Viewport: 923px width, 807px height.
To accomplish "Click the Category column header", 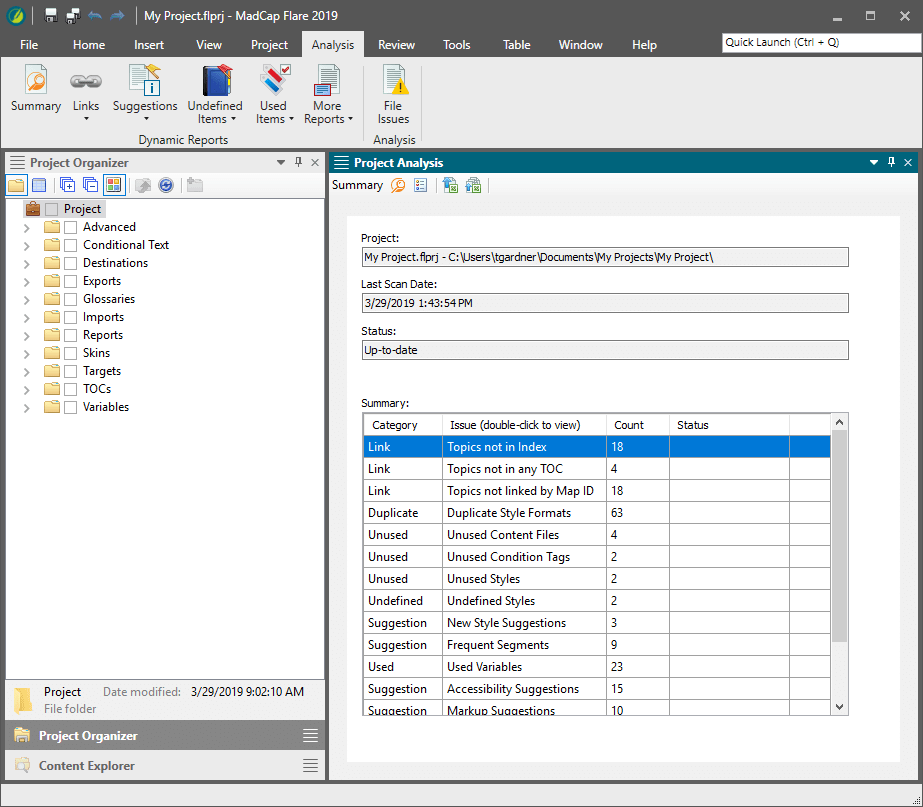I will 403,425.
